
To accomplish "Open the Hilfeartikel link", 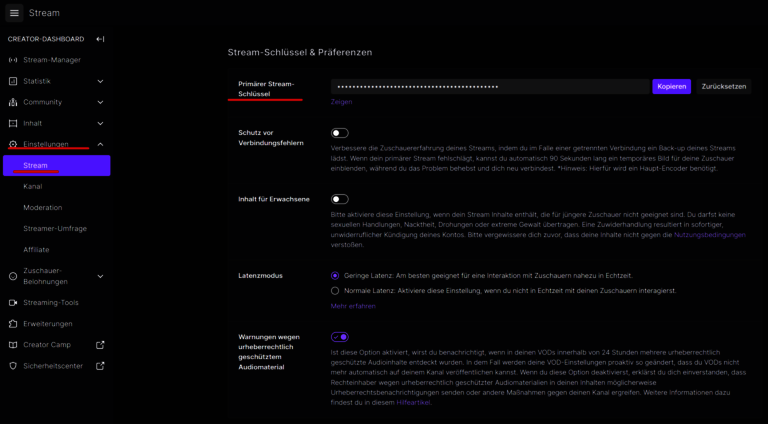I will click(413, 402).
